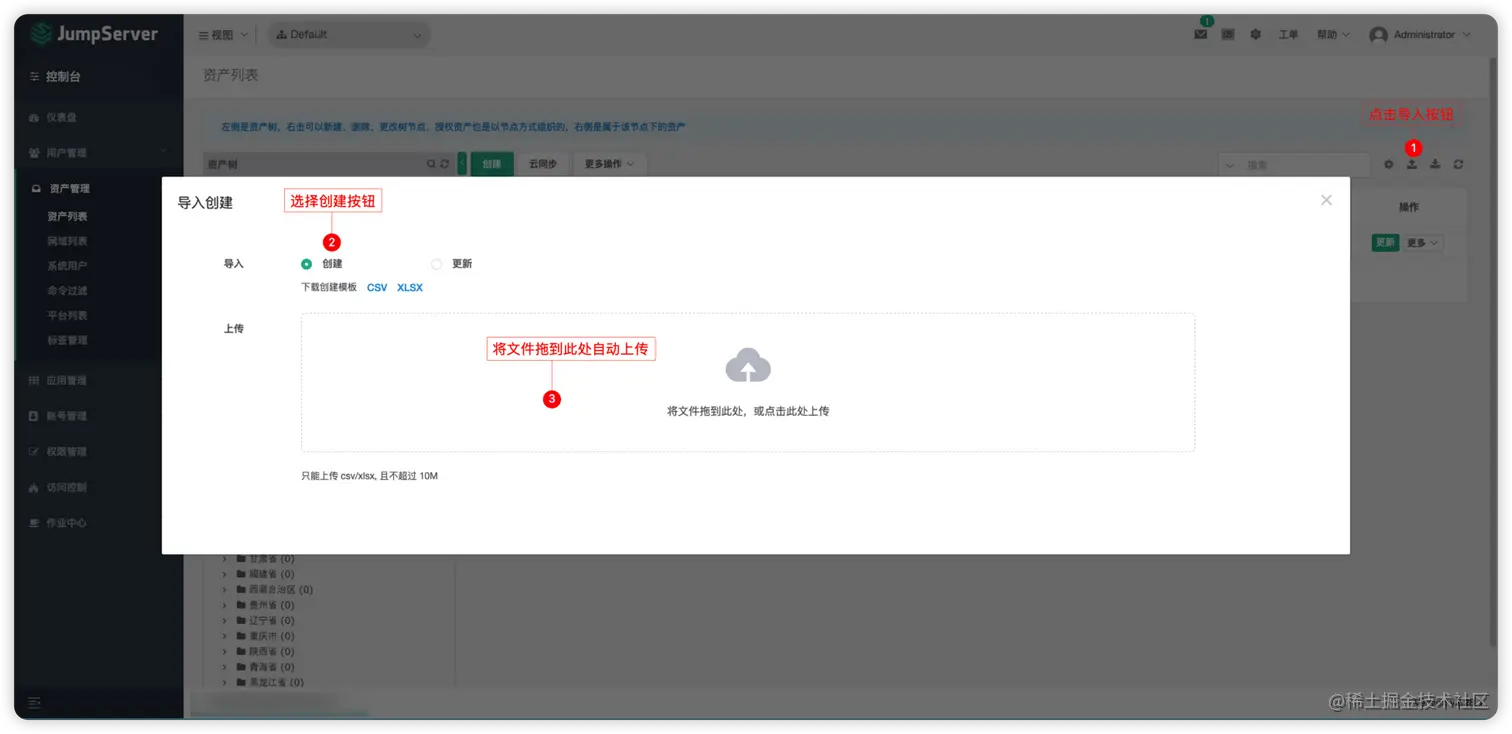Click the import icon above the asset table
Image resolution: width=1512 pixels, height=734 pixels.
pyautogui.click(x=1412, y=164)
